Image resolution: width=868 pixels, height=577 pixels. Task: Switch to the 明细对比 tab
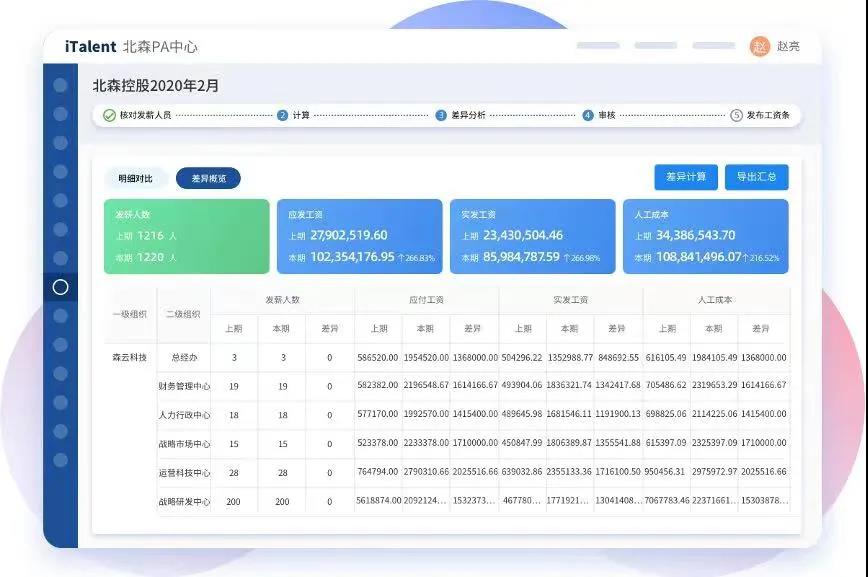(136, 178)
